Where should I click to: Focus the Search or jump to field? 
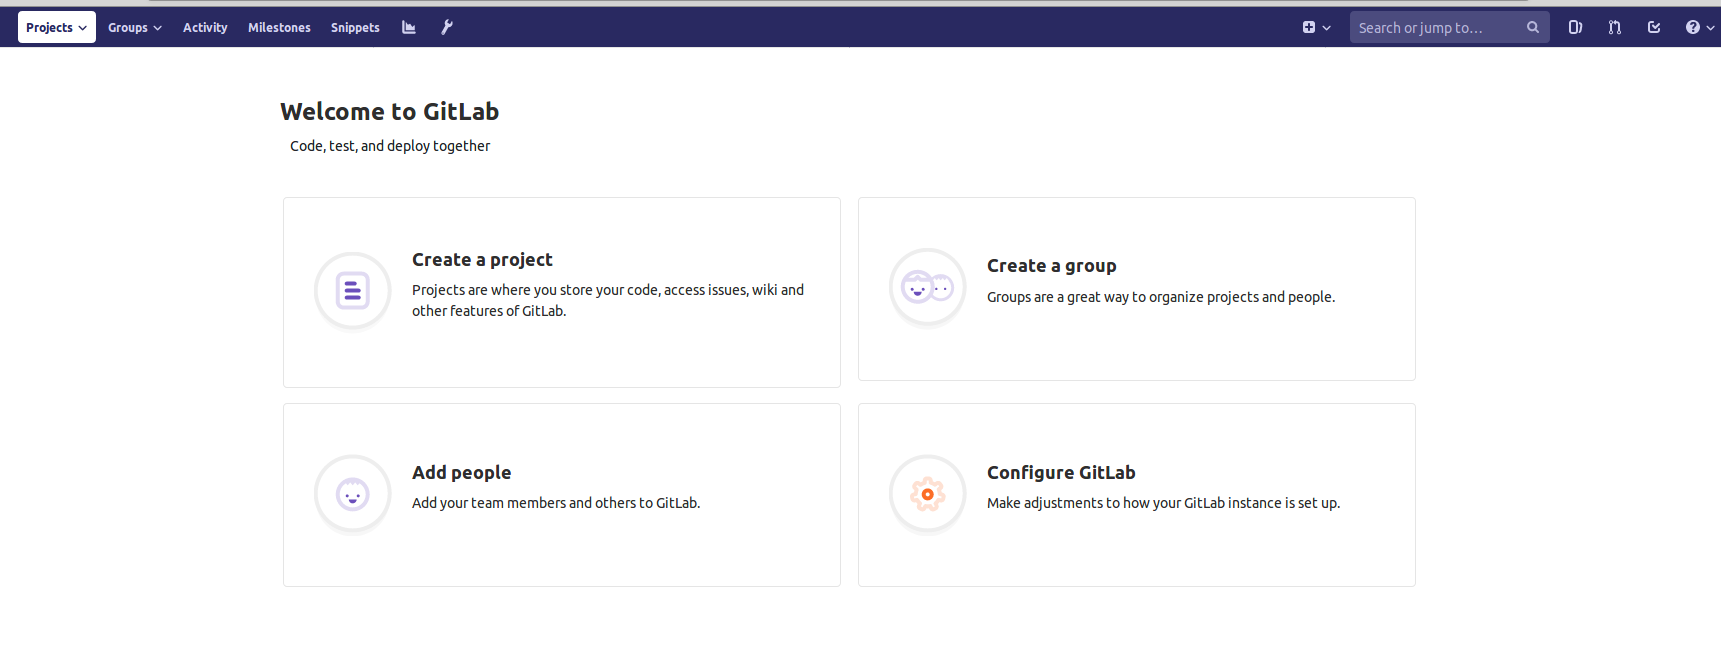[1449, 27]
